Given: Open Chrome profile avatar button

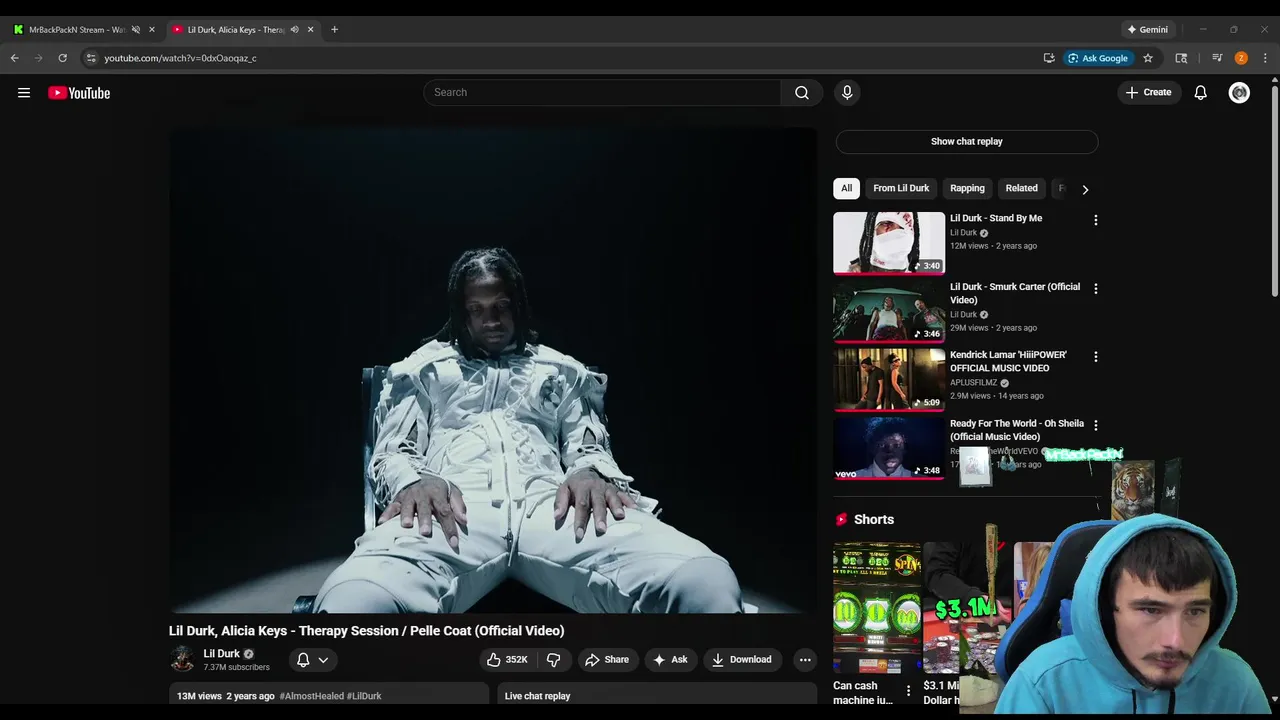Looking at the screenshot, I should 1241,58.
